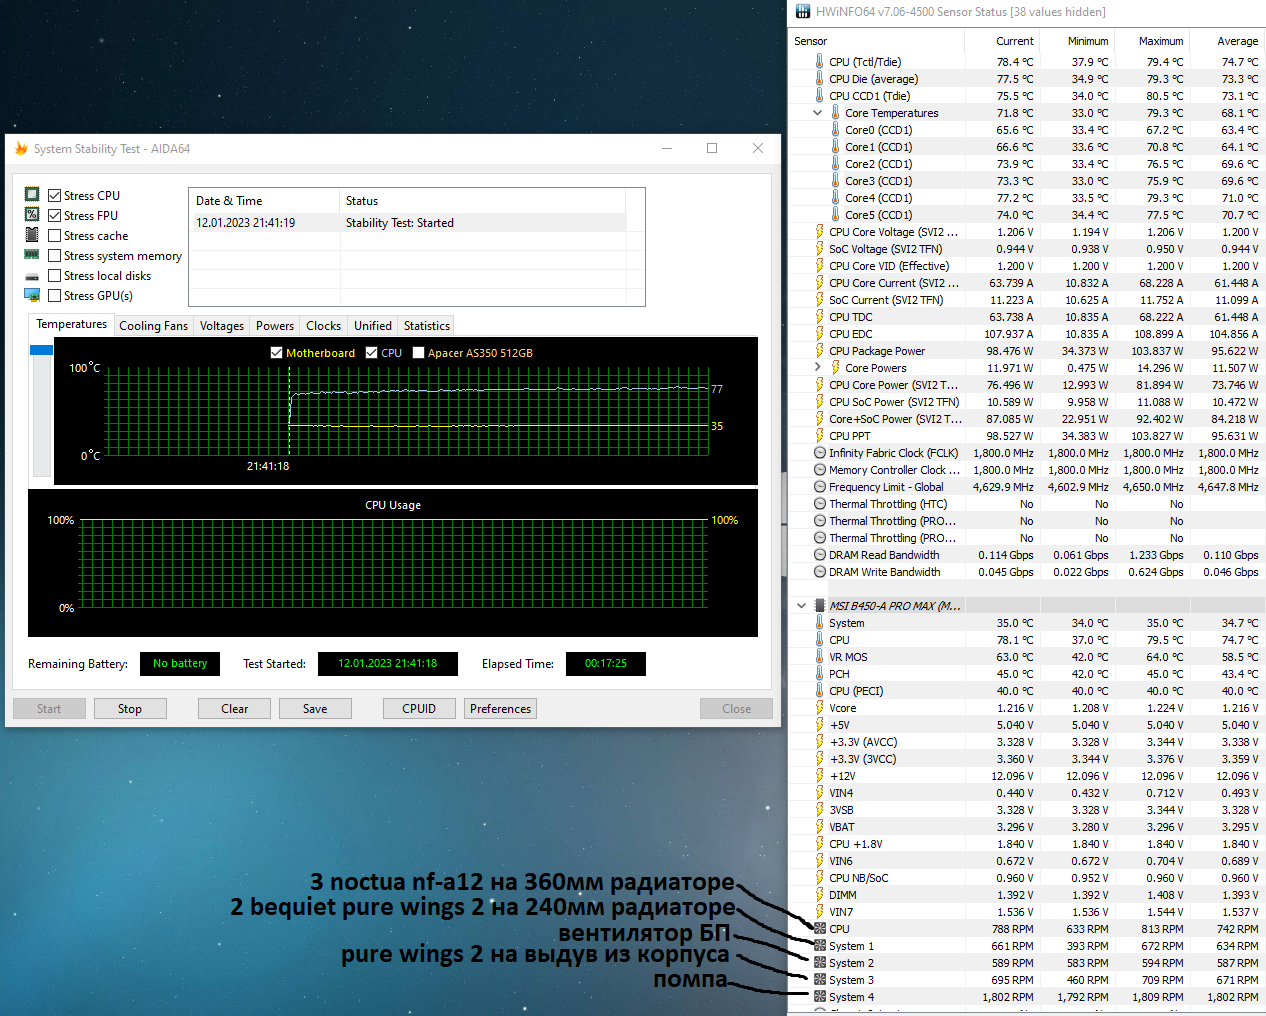The width and height of the screenshot is (1266, 1016).
Task: Click the Stress CPU chip icon
Action: click(32, 194)
